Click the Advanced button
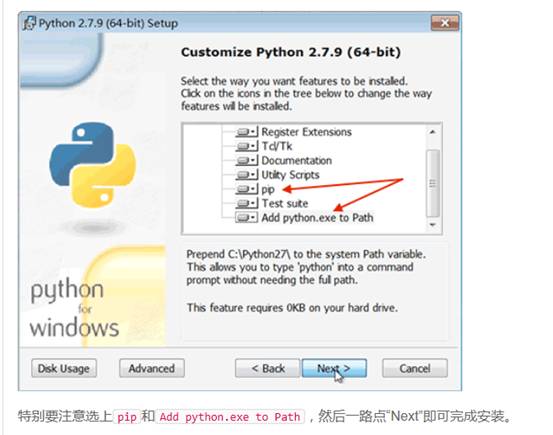The width and height of the screenshot is (553, 435). coord(152,368)
